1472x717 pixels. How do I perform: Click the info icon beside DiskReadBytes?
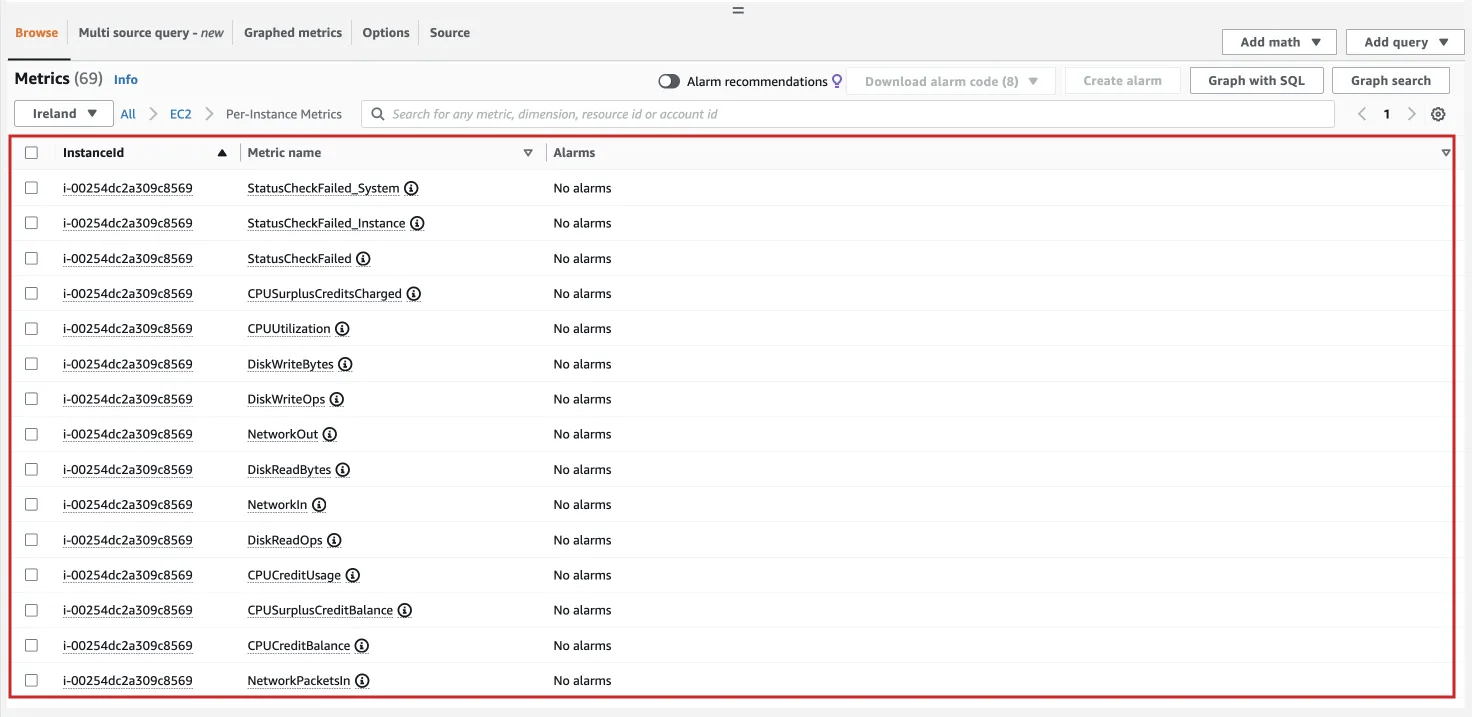click(342, 469)
